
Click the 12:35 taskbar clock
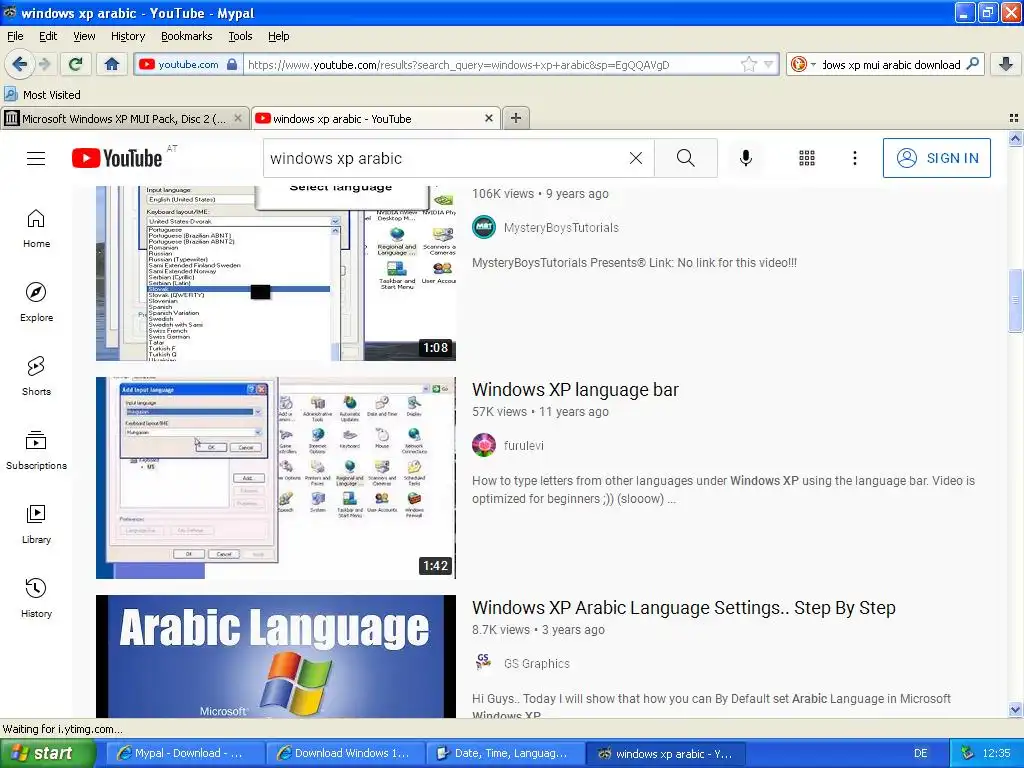coord(997,753)
